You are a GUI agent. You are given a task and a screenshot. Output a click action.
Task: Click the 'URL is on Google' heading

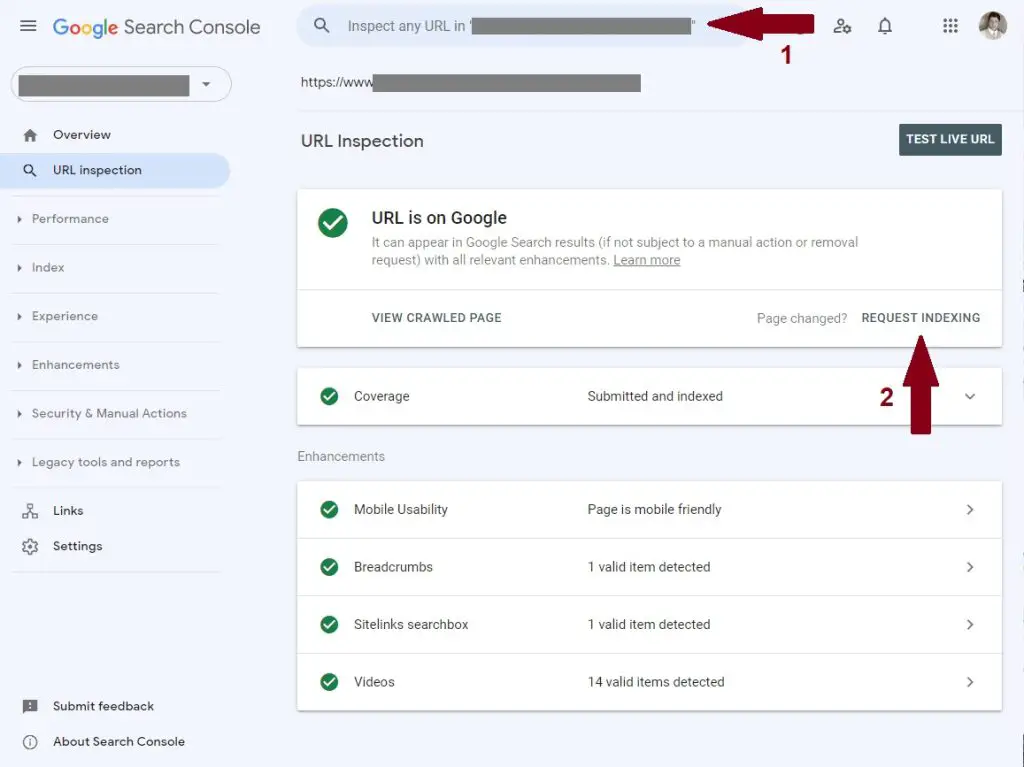coord(439,218)
